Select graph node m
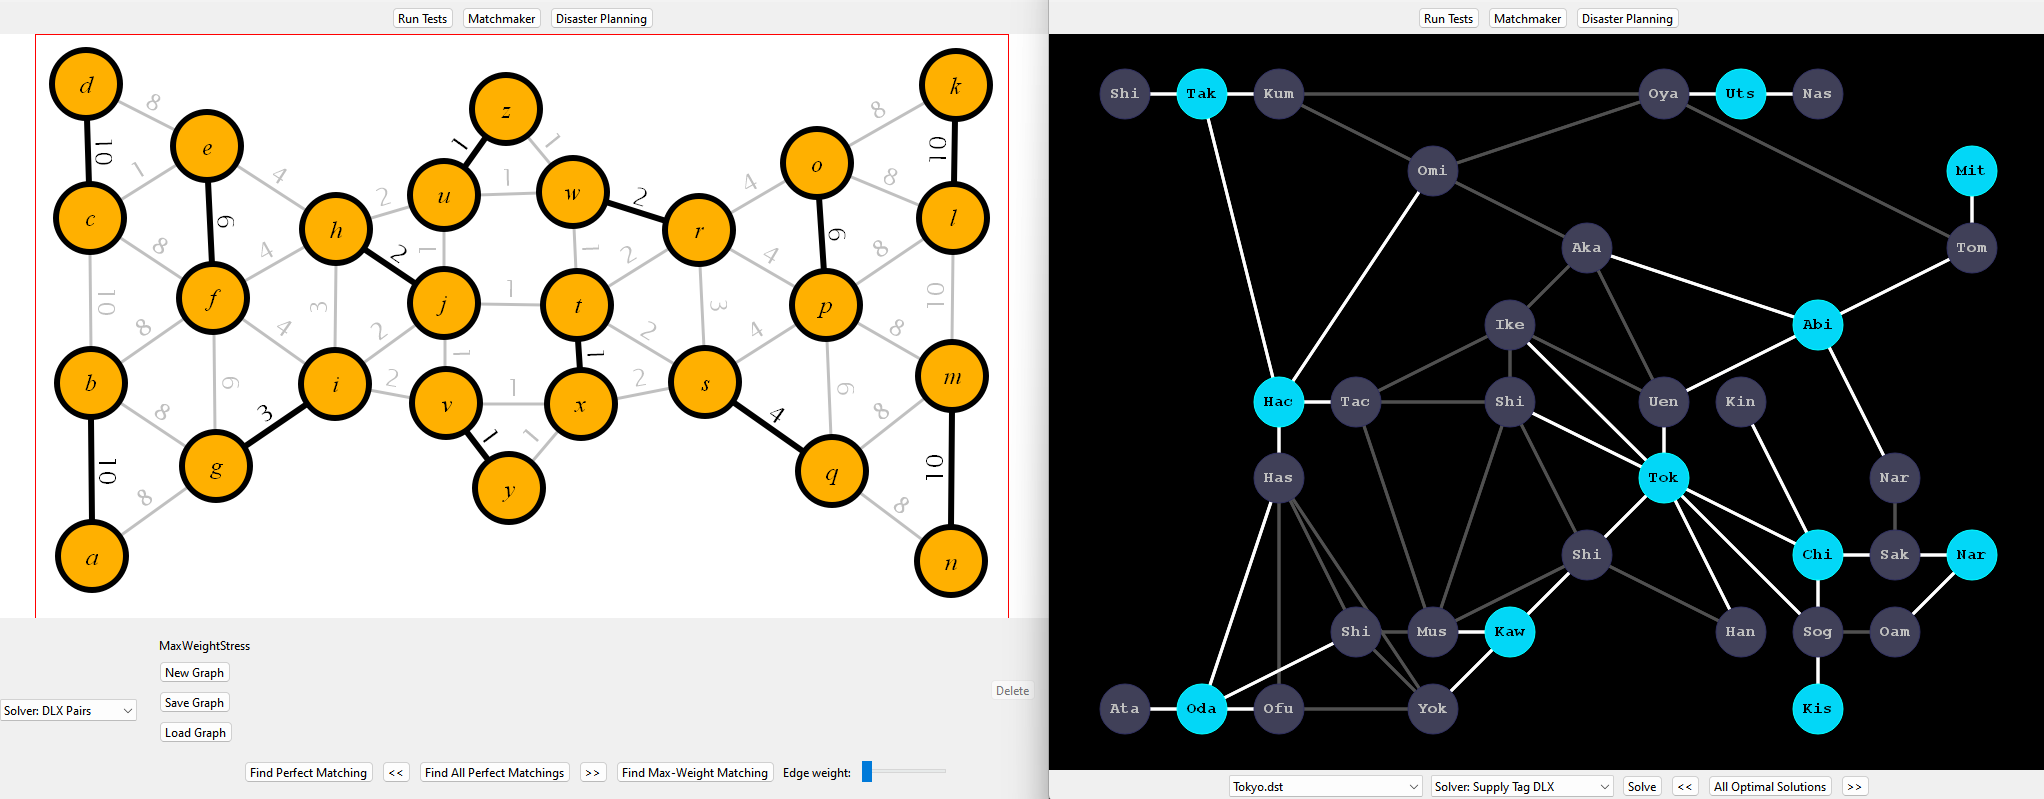The width and height of the screenshot is (2044, 799). point(952,376)
